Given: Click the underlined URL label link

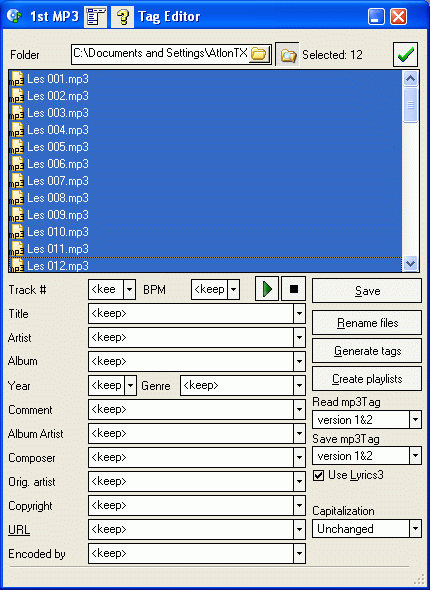Looking at the screenshot, I should (x=19, y=530).
